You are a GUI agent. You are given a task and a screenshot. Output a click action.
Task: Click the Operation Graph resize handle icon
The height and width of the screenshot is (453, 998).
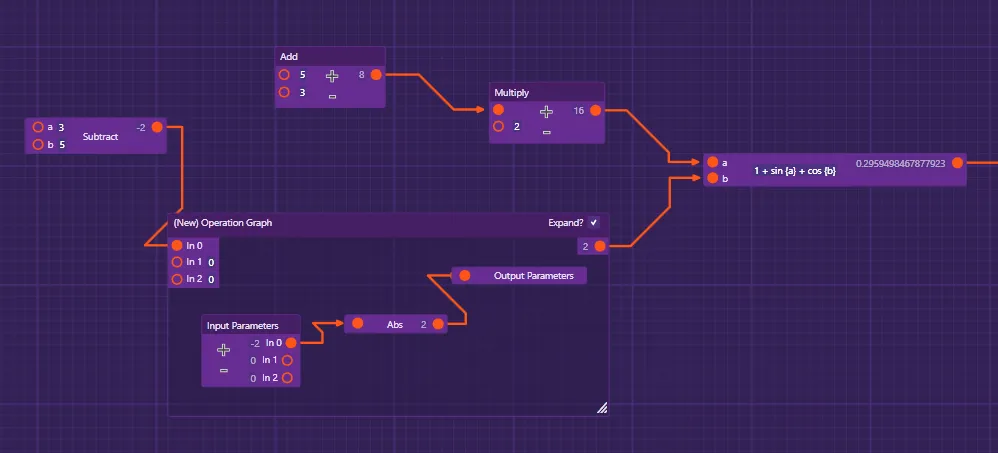click(x=601, y=408)
